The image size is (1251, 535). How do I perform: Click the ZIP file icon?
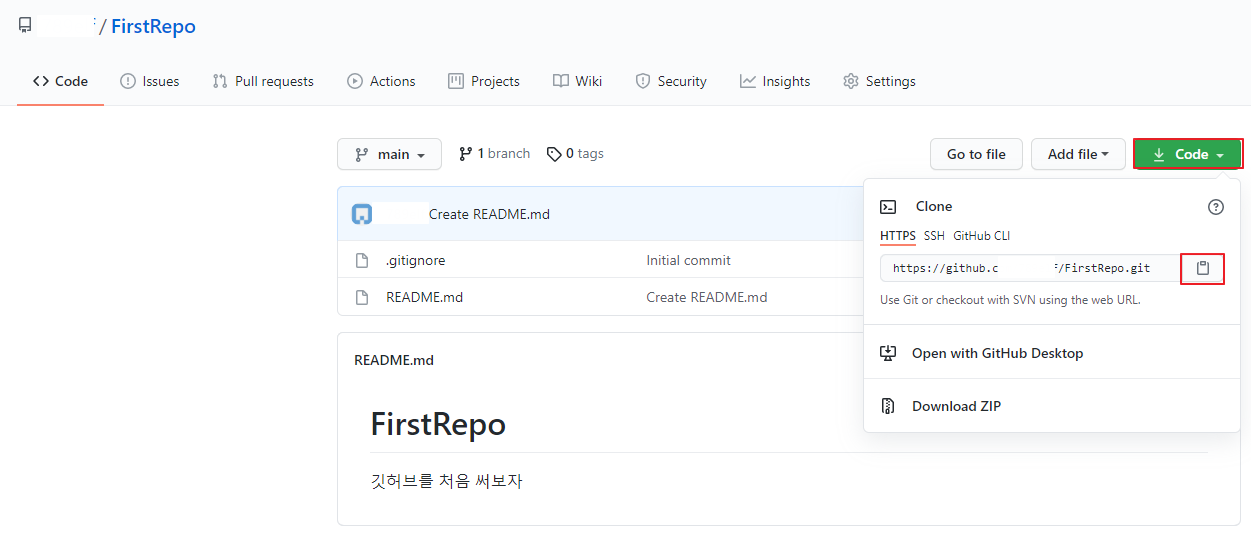click(888, 406)
